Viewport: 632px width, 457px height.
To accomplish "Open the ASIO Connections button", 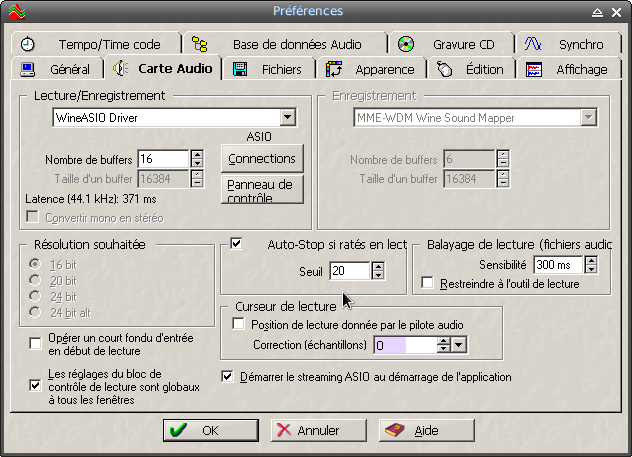I will pos(262,158).
